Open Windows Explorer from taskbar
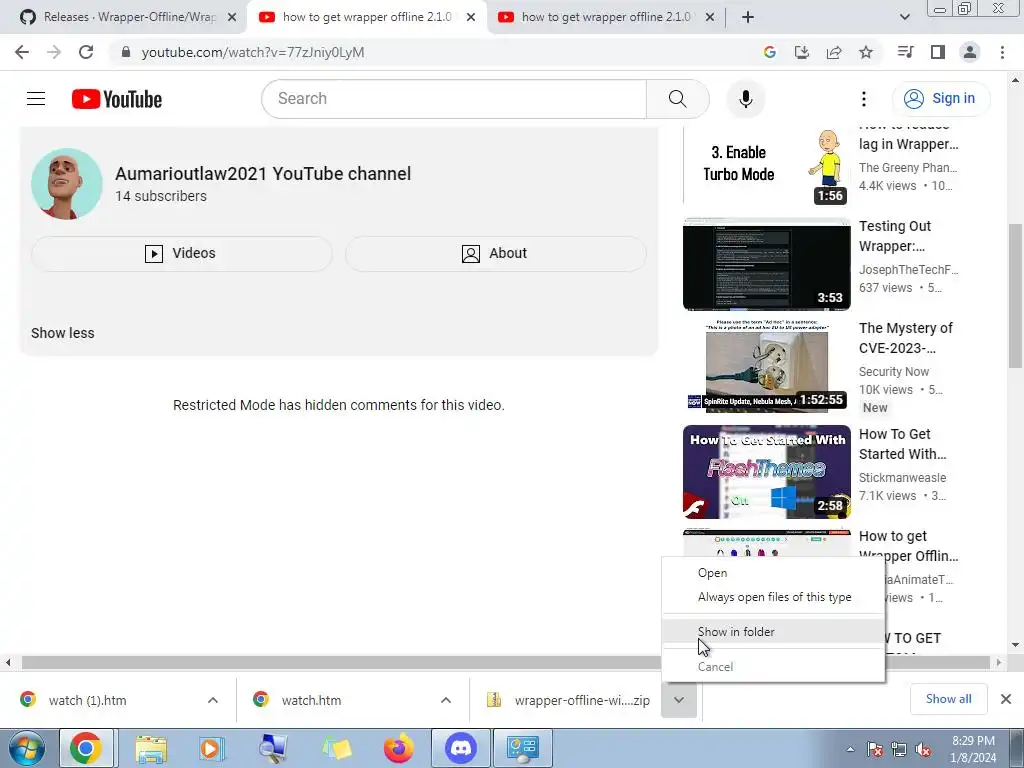The image size is (1024, 768). pyautogui.click(x=151, y=748)
